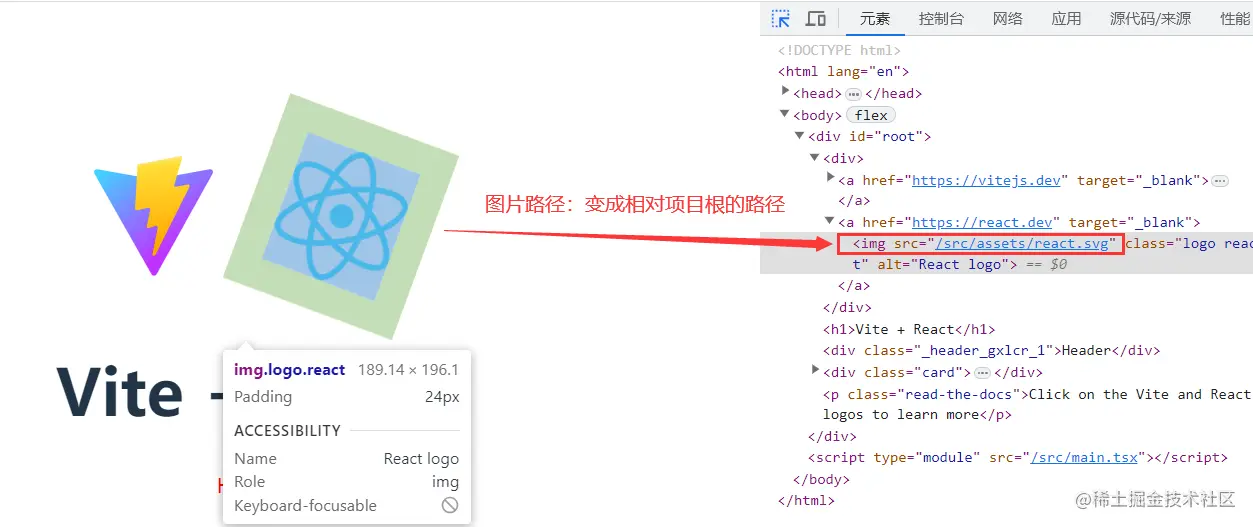Click the Vite heading text on page
Screen dimensions: 1253x527
(119, 392)
